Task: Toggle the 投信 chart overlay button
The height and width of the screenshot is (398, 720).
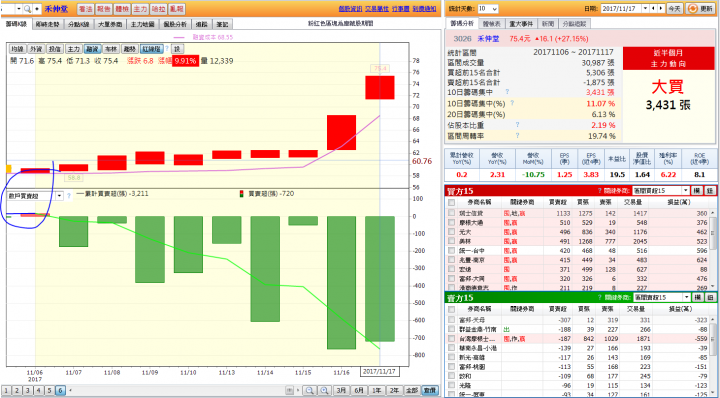Action: pyautogui.click(x=55, y=49)
